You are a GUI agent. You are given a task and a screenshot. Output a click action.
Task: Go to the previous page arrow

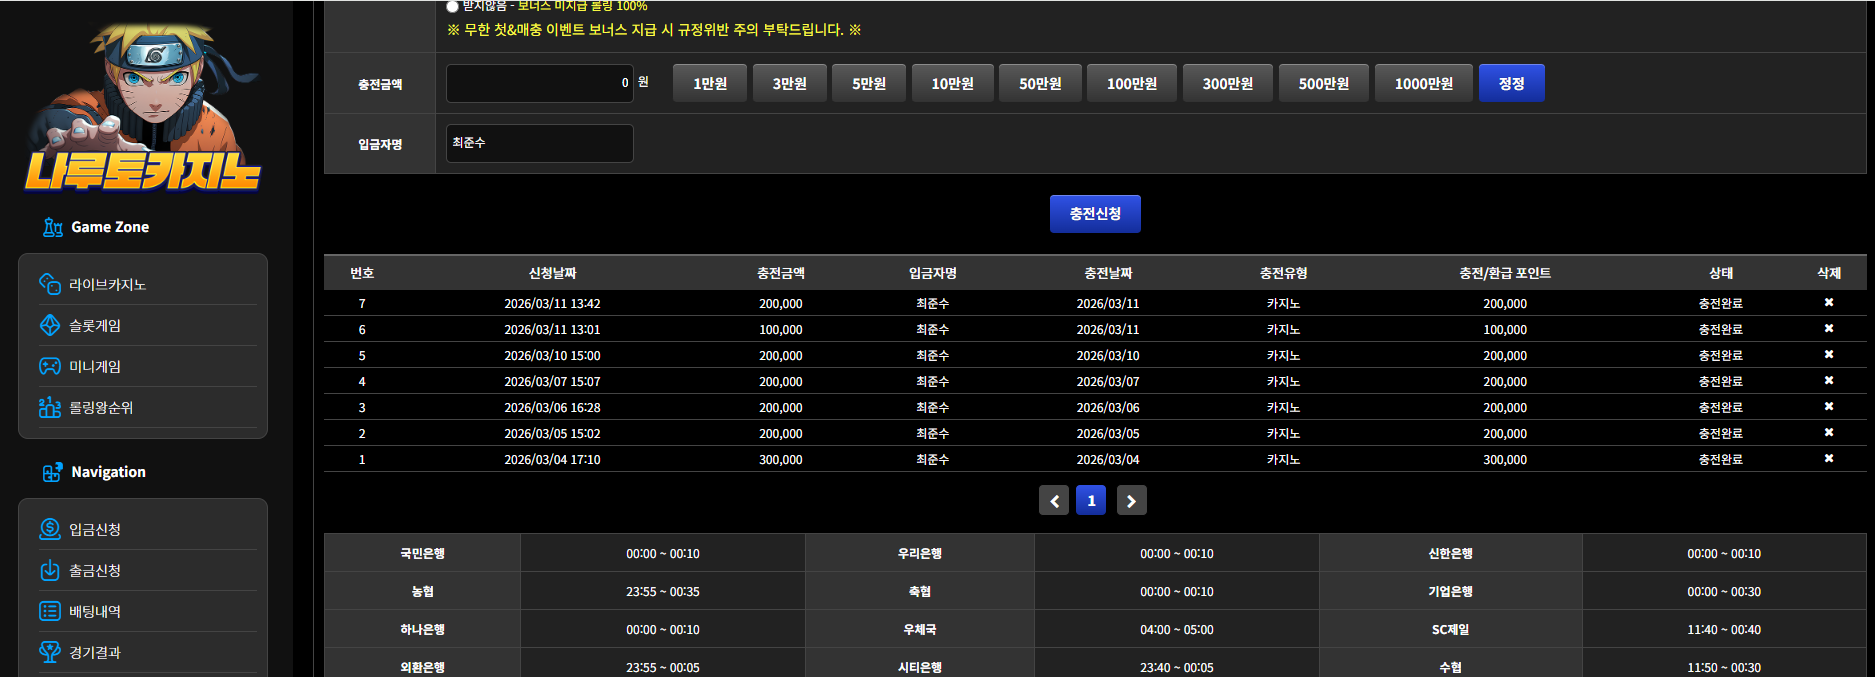click(1054, 501)
